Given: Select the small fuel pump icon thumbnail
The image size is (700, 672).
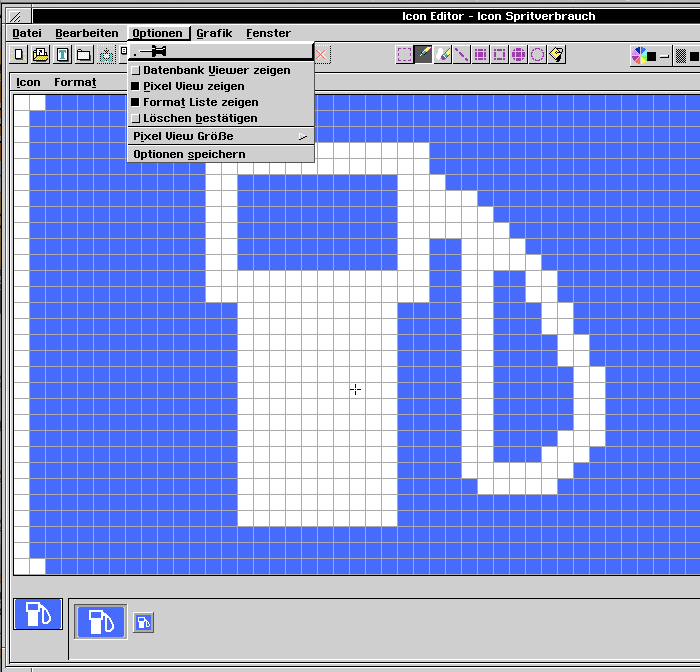Looking at the screenshot, I should 144,624.
